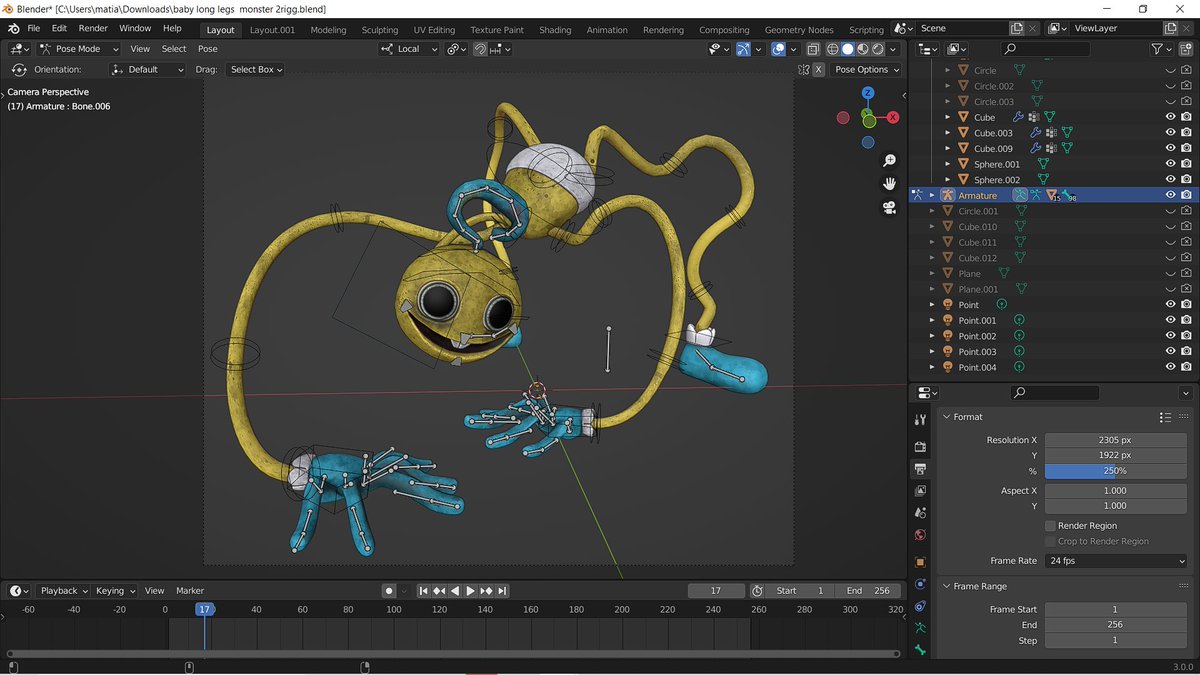Image resolution: width=1200 pixels, height=675 pixels.
Task: Toggle the auto keying record button
Action: click(x=389, y=591)
